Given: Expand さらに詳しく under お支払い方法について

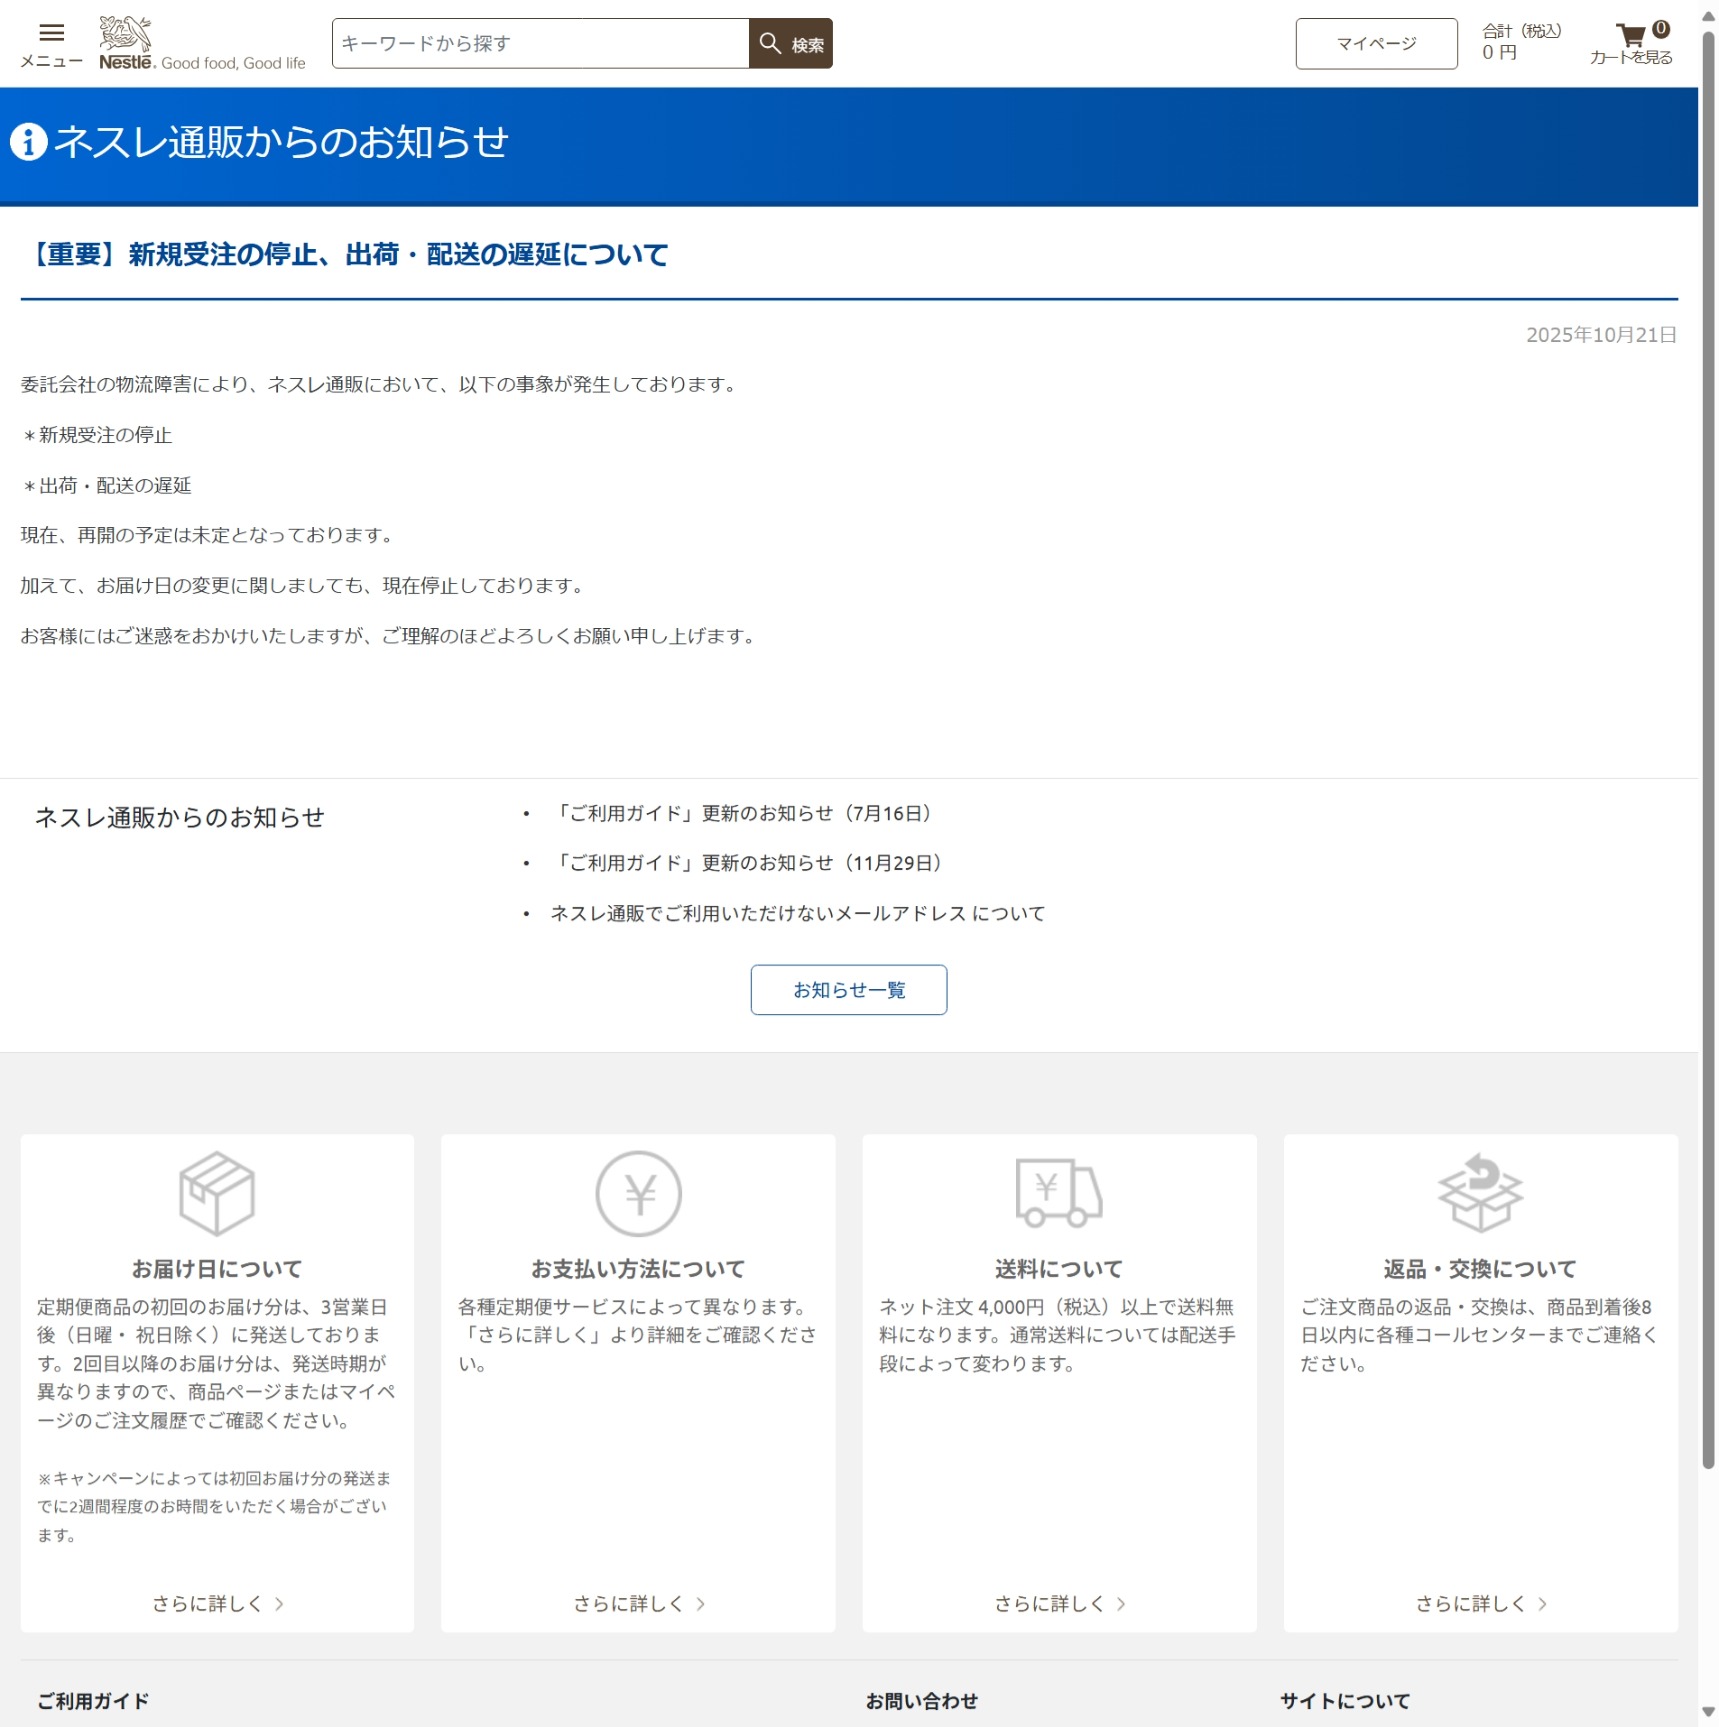Looking at the screenshot, I should click(x=638, y=1604).
